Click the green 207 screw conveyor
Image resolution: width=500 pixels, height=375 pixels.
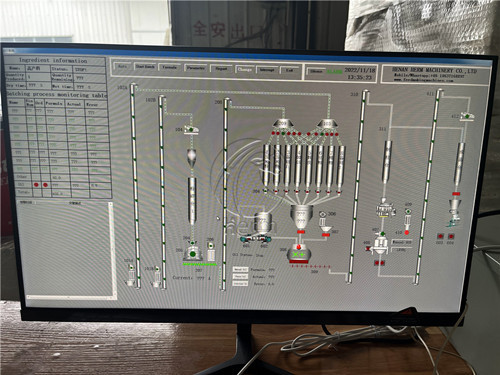pos(200,264)
